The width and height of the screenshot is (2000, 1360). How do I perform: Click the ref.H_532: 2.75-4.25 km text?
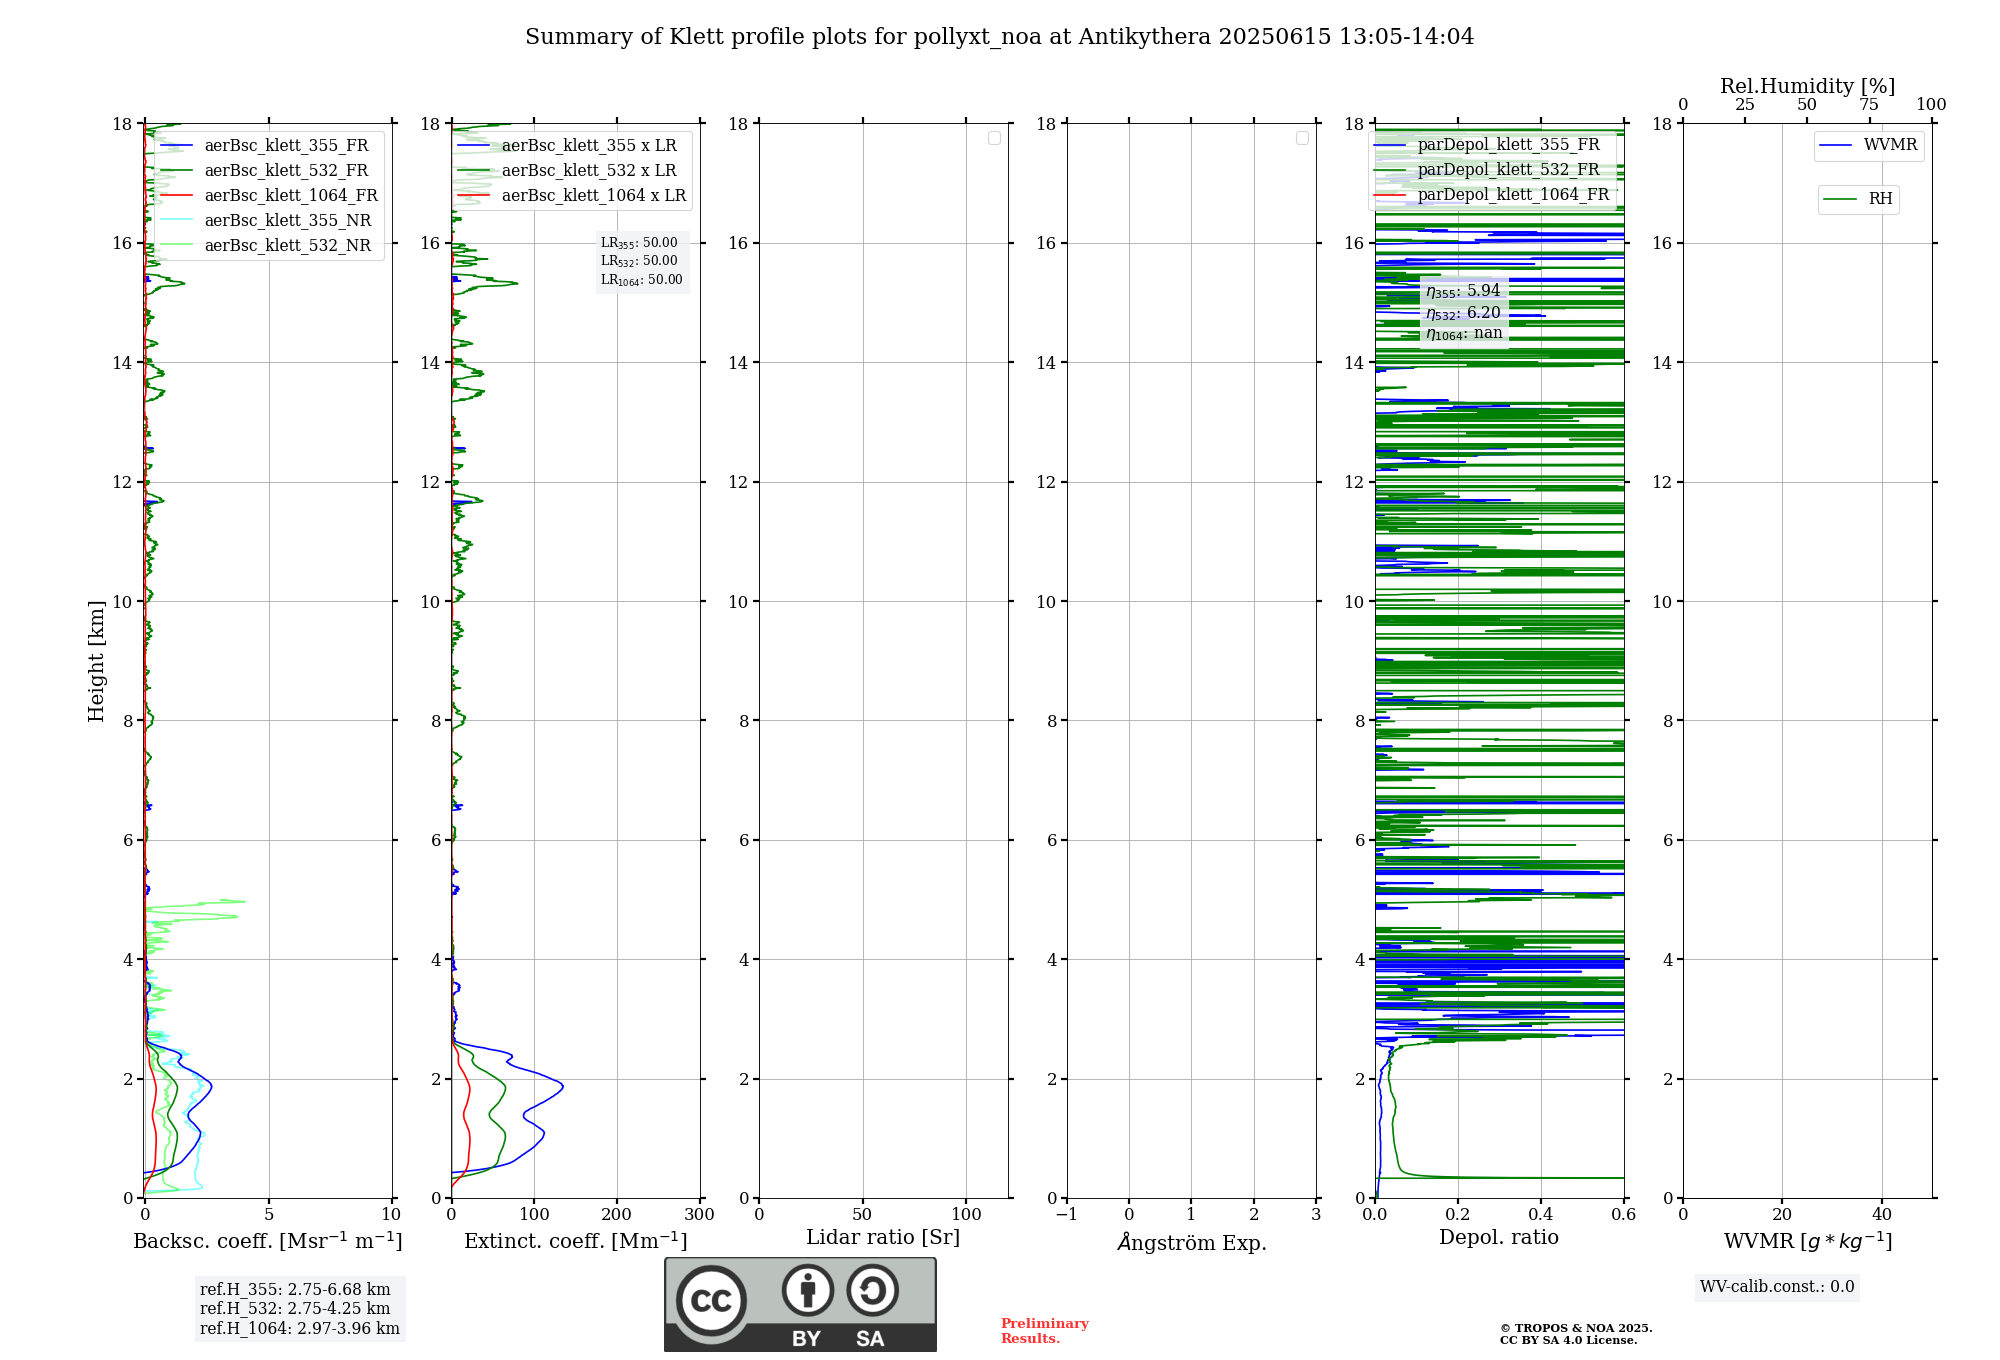point(295,1309)
